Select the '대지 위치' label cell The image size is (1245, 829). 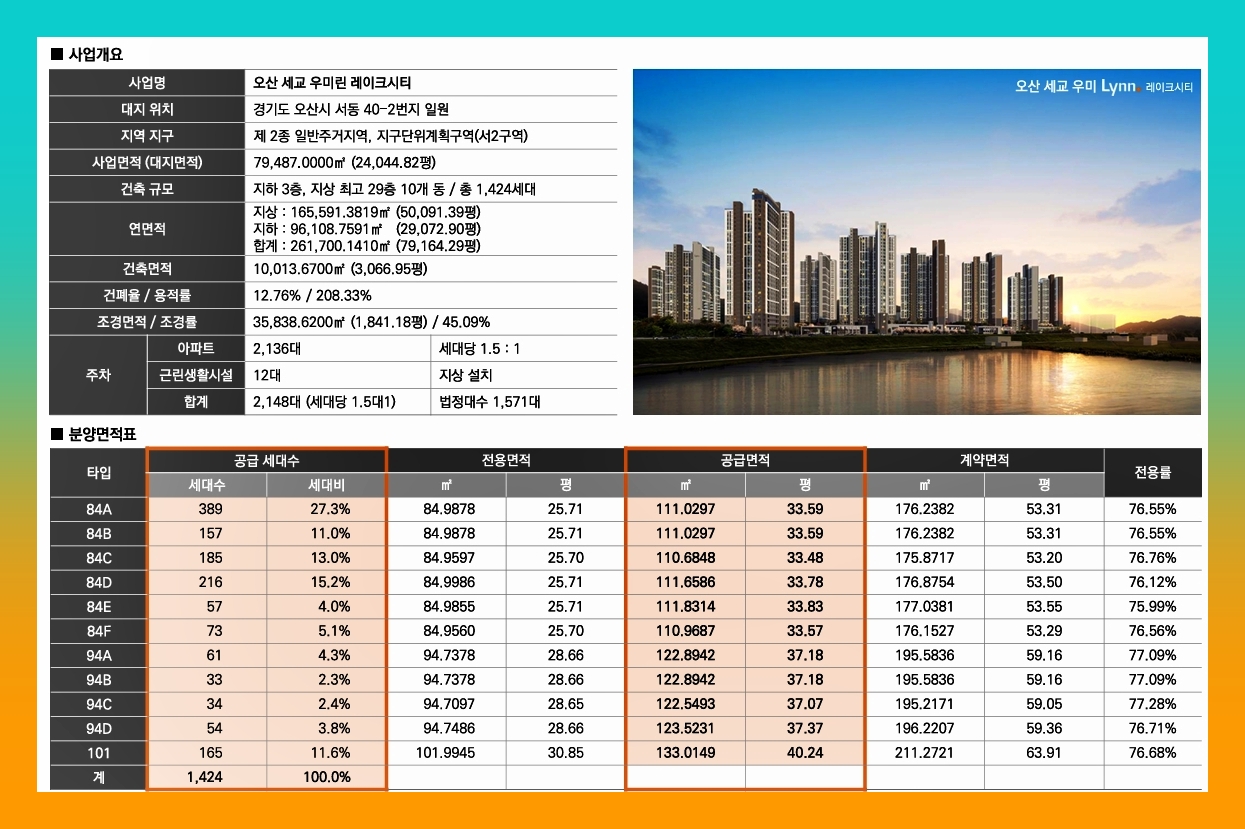[x=147, y=110]
